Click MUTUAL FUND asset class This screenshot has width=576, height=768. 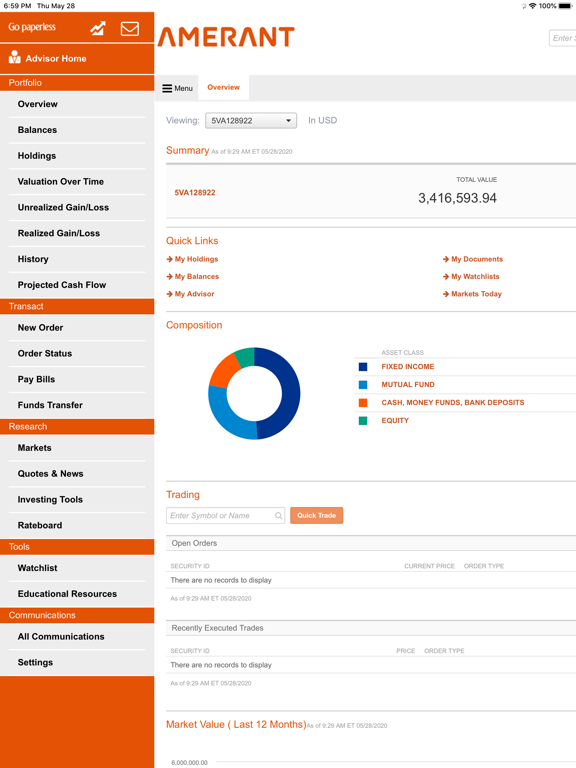point(408,385)
